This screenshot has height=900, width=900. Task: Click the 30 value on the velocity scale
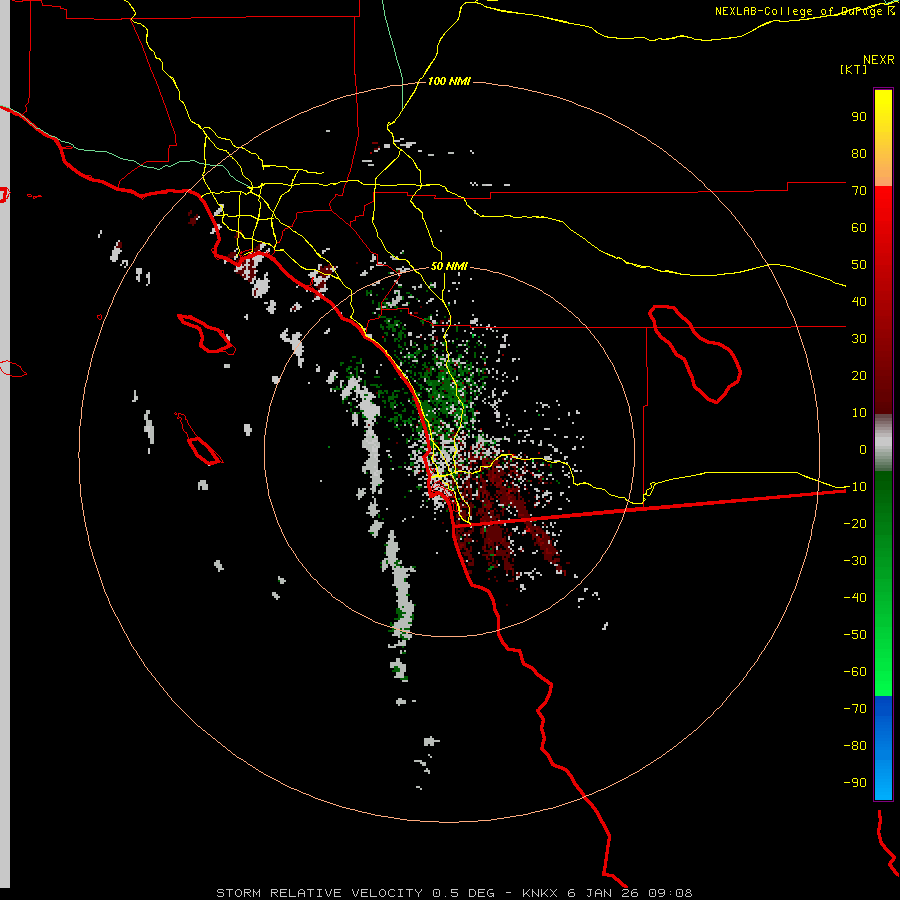[859, 339]
